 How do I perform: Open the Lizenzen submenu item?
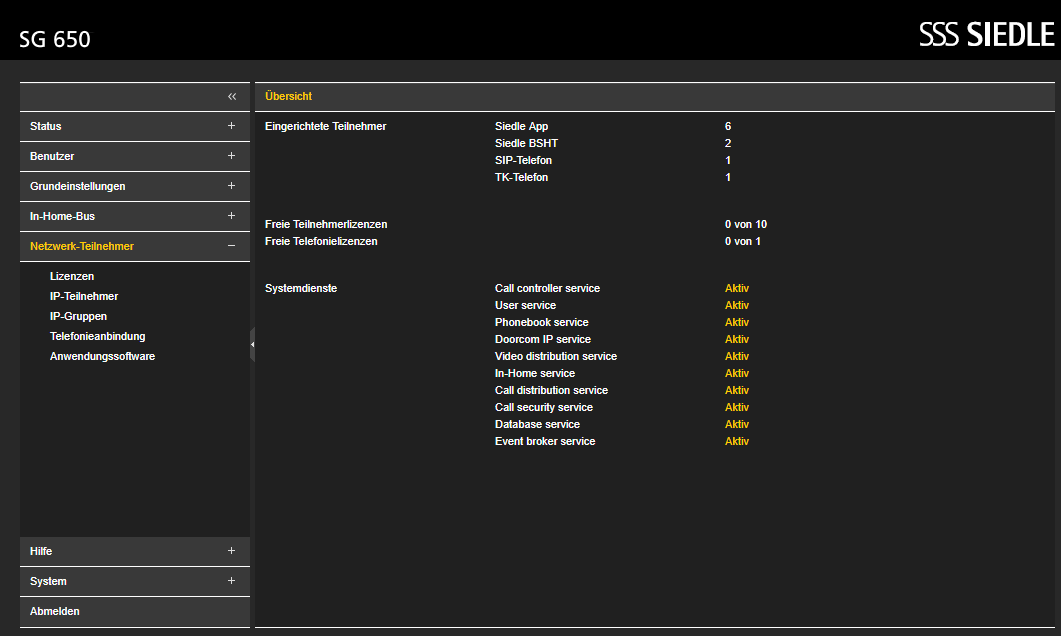click(72, 276)
